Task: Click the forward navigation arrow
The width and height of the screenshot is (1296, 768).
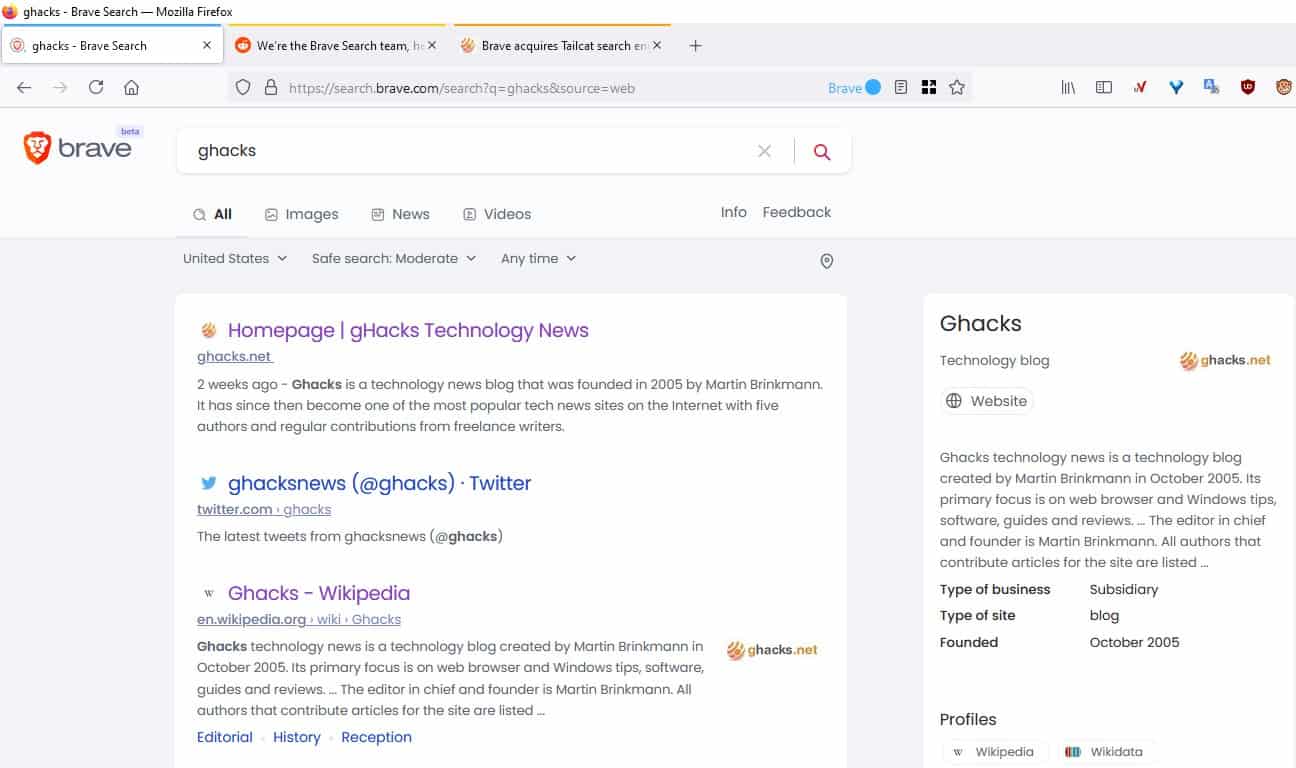Action: pos(60,88)
